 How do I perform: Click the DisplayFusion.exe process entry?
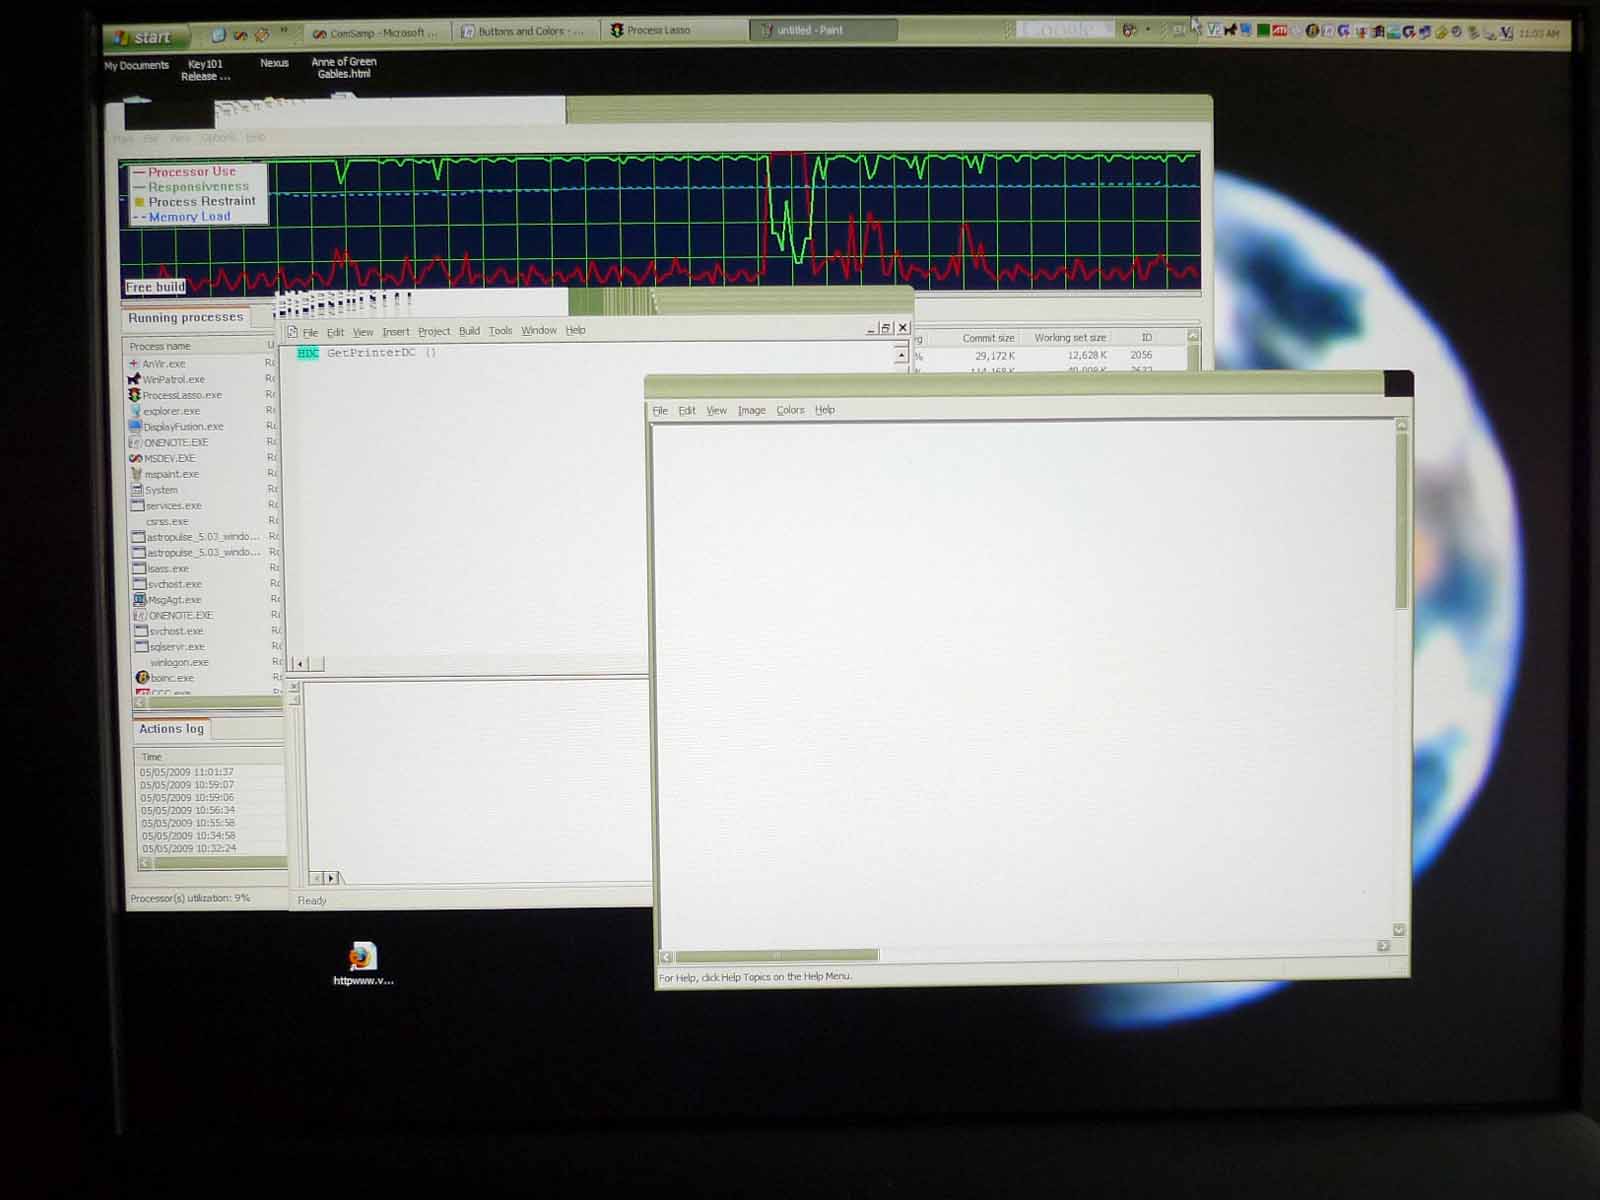183,427
